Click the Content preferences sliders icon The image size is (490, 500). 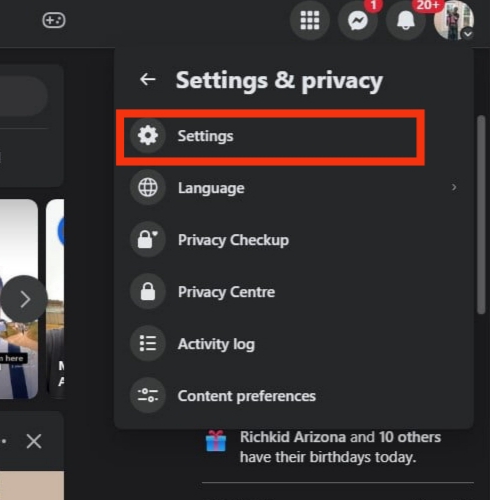148,395
